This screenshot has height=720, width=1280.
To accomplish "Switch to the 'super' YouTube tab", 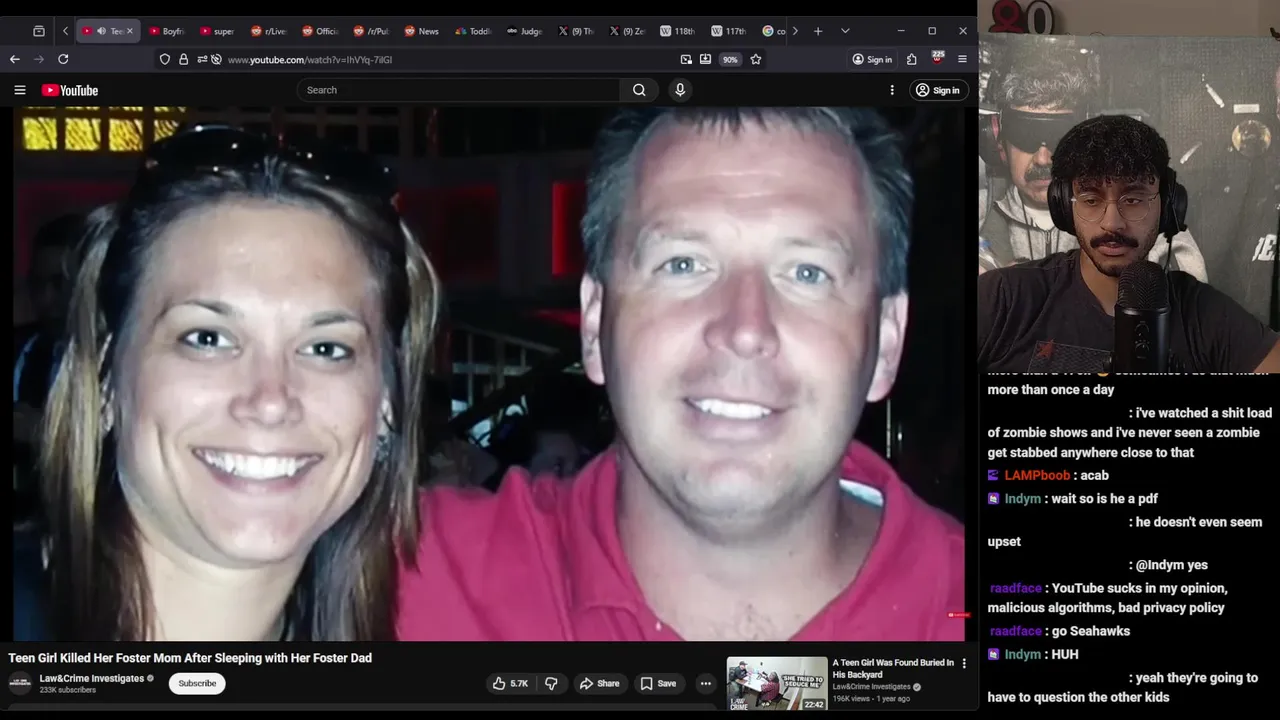I will (x=217, y=31).
